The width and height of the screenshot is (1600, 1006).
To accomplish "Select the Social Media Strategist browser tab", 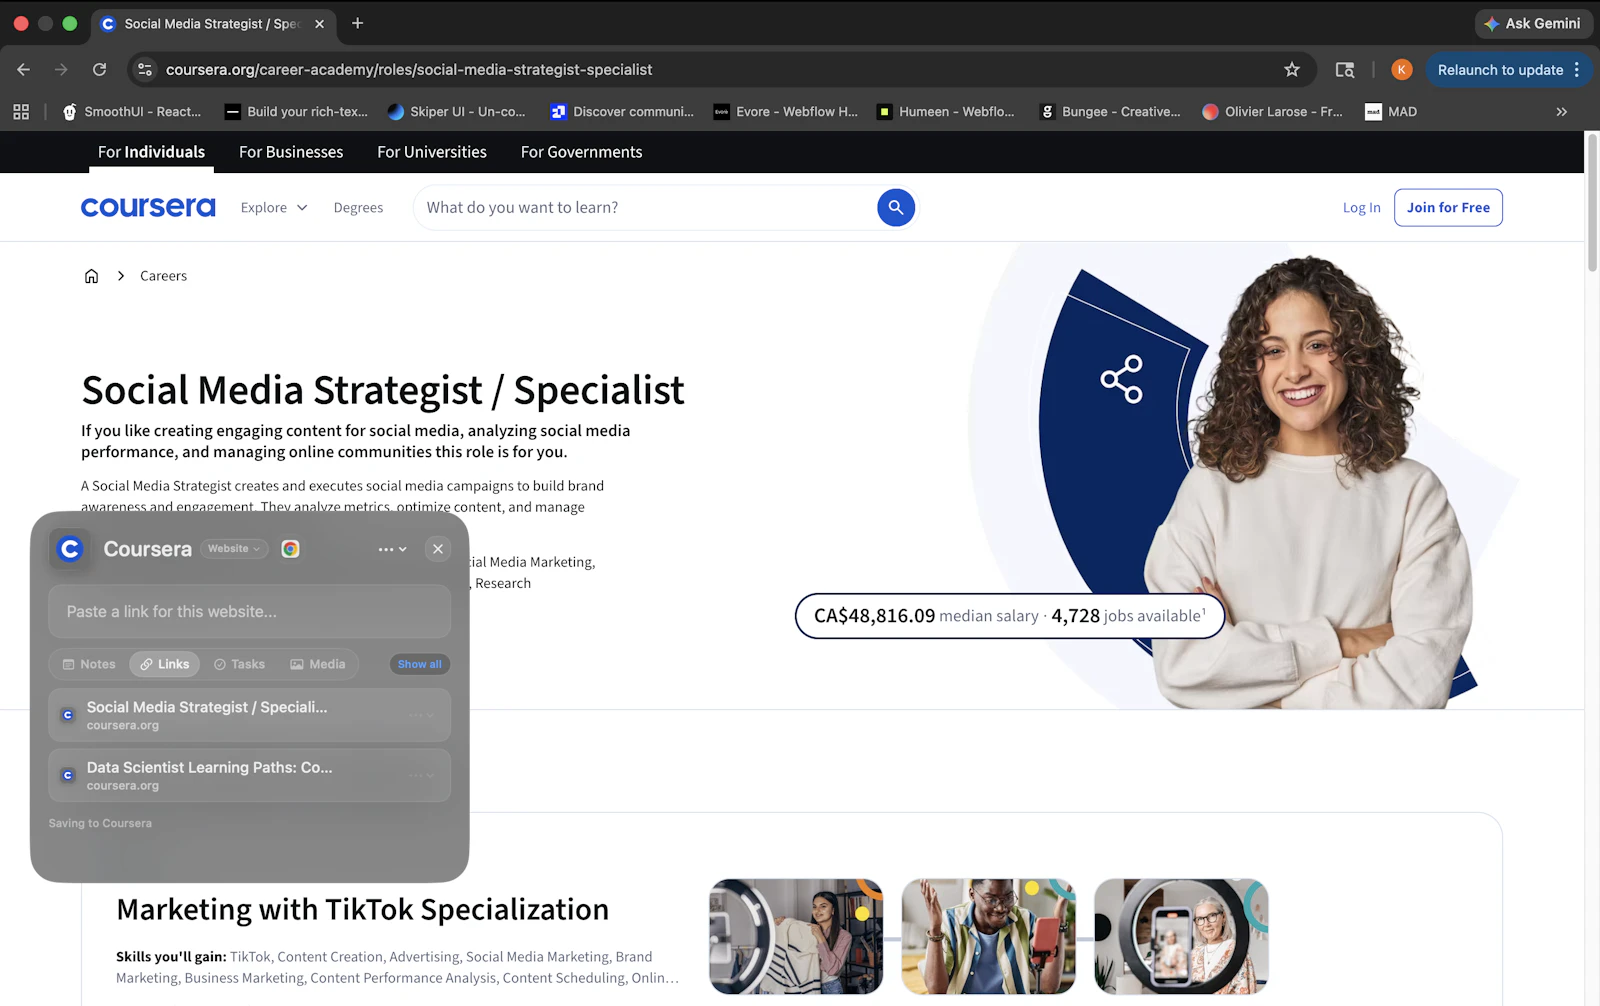I will click(213, 23).
